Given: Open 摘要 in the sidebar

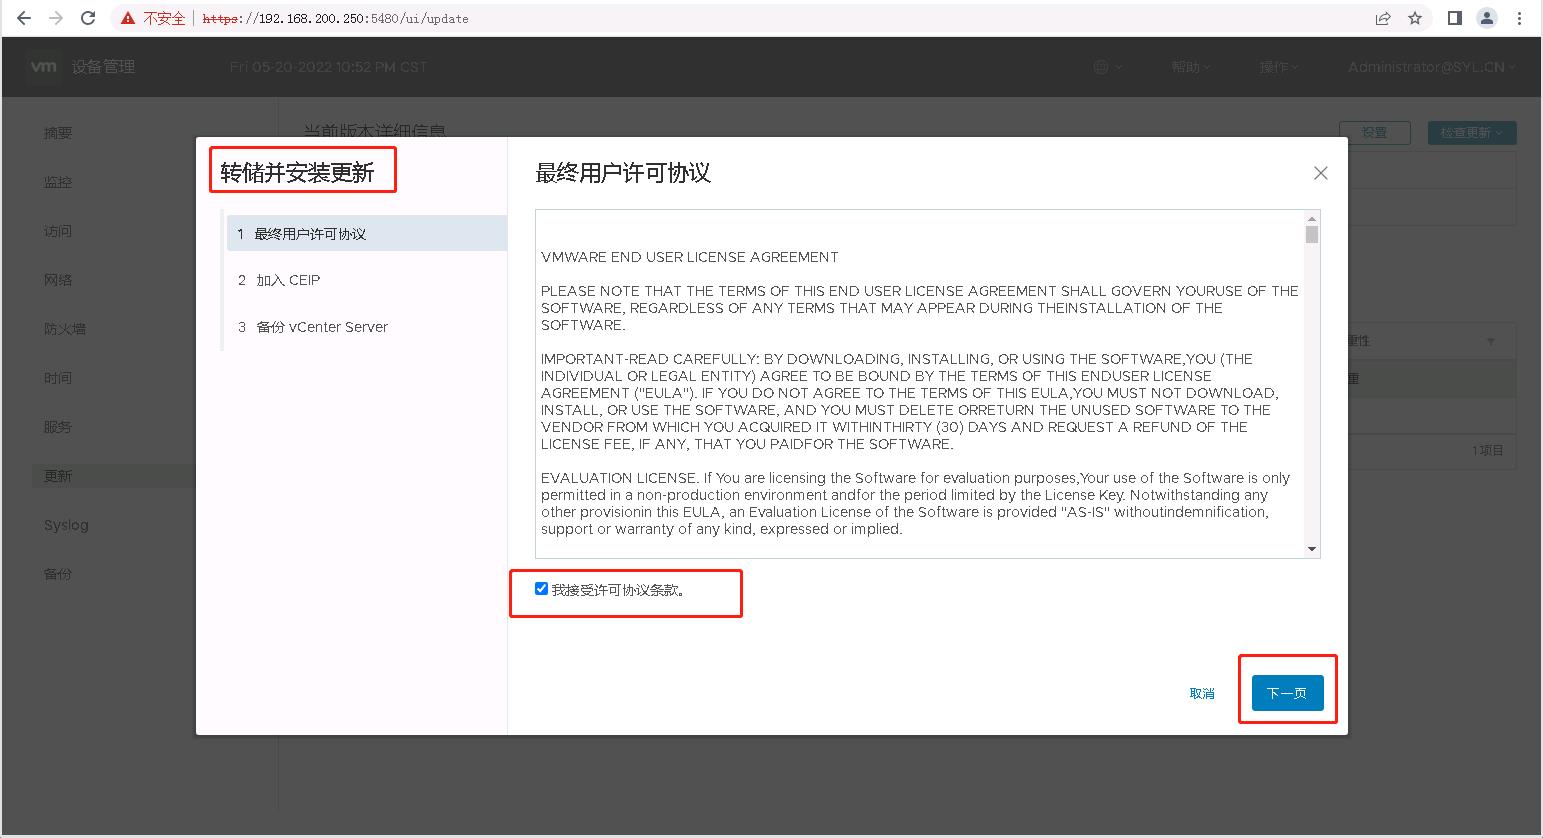Looking at the screenshot, I should pos(58,133).
